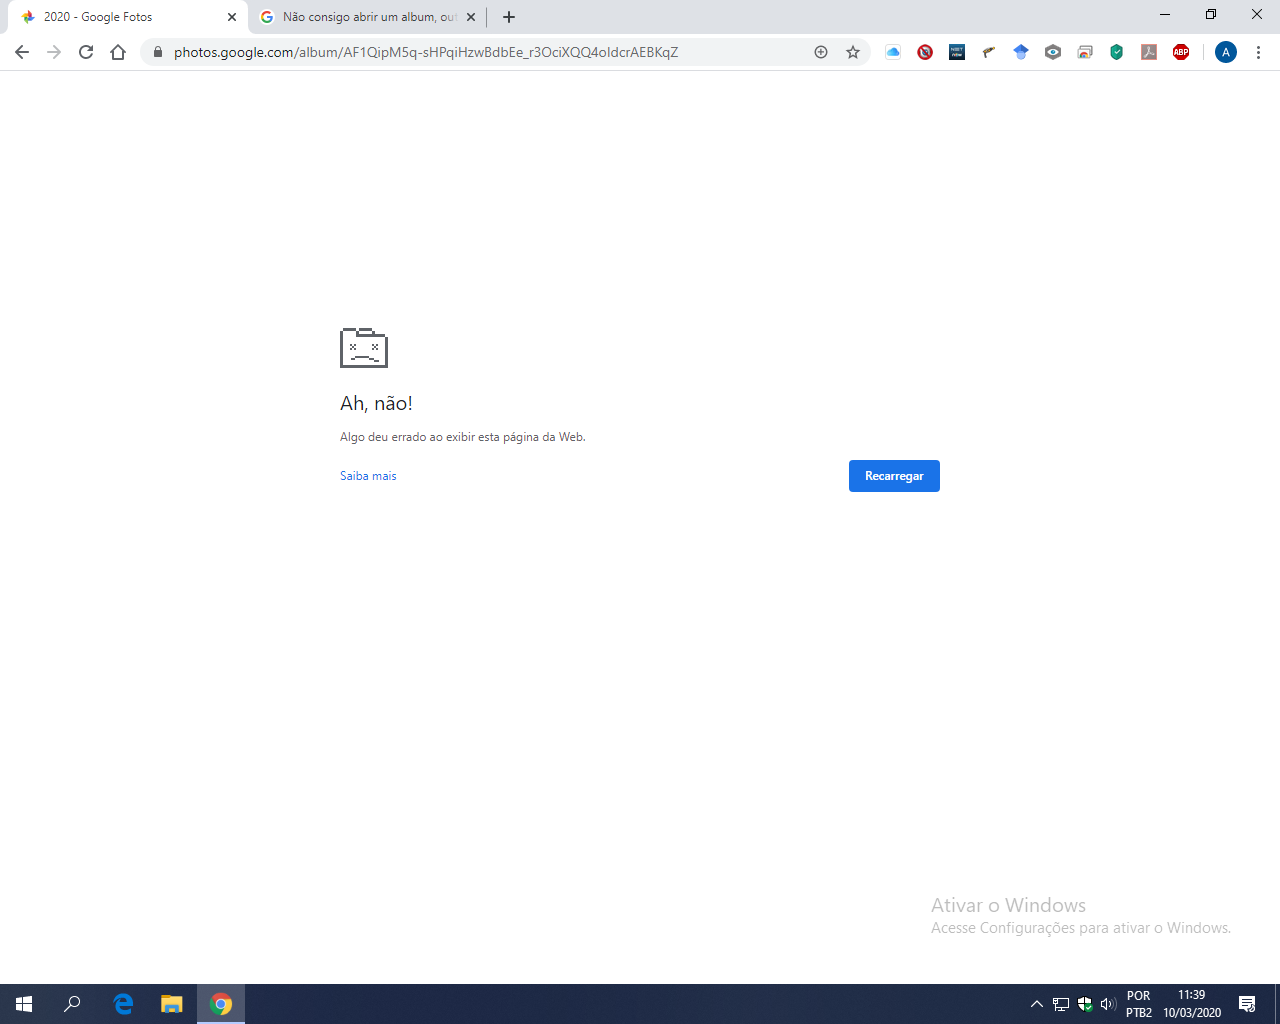Reload the page using the toolbar icon
1280x1024 pixels.
tap(86, 52)
